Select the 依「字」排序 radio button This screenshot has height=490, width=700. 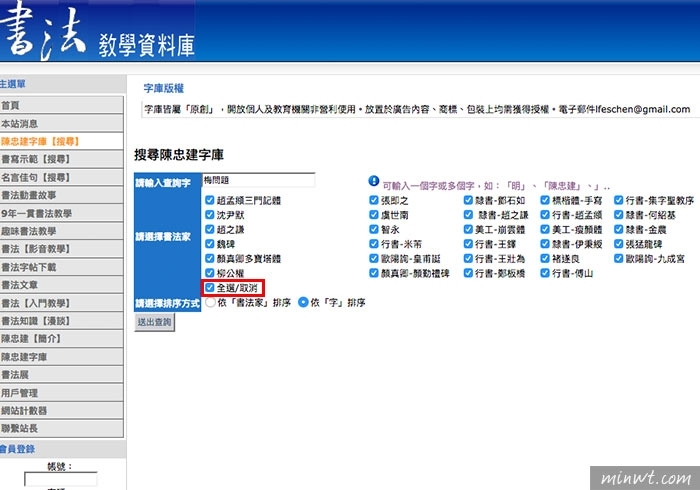[303, 302]
